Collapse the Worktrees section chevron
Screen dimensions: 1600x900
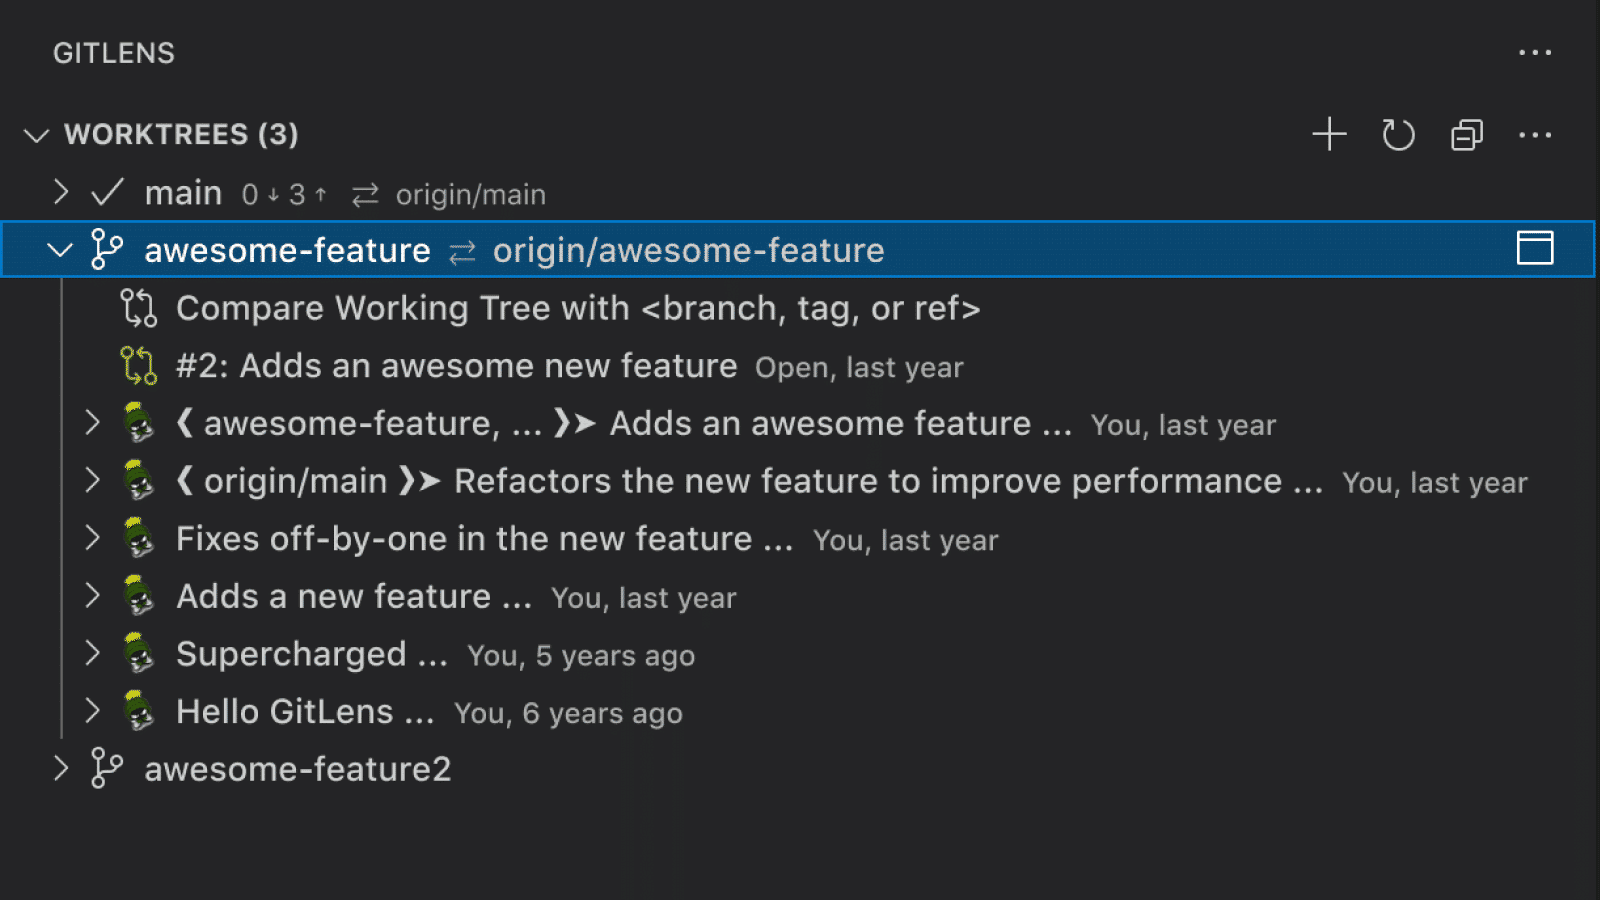(37, 135)
